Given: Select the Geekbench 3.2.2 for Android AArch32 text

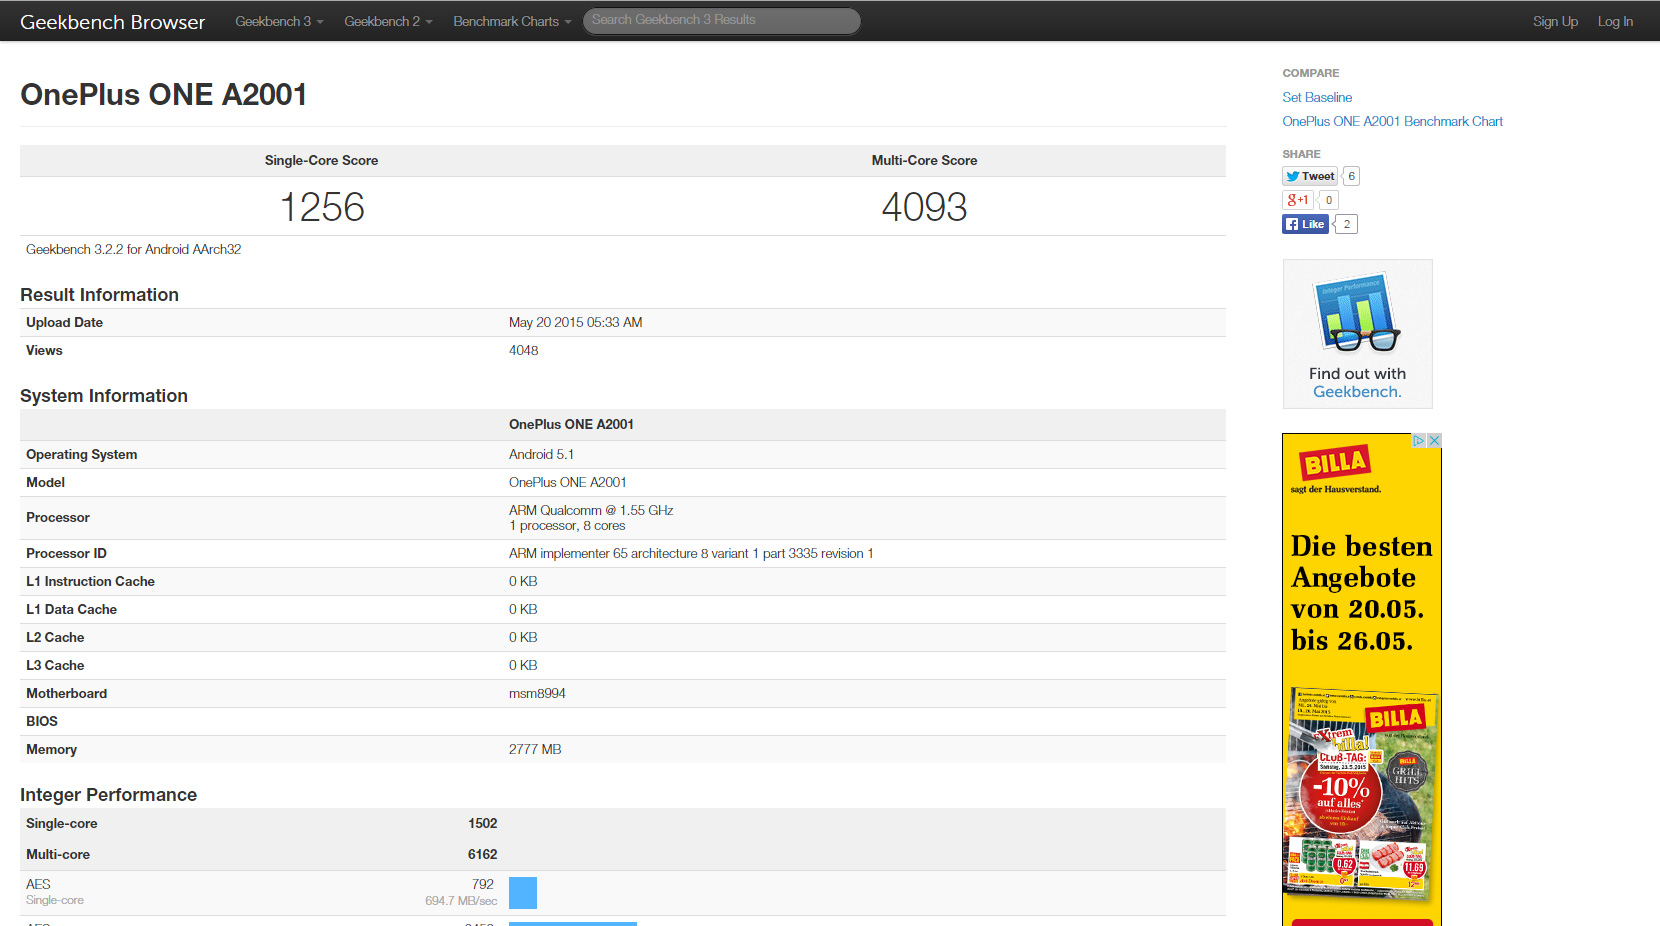Looking at the screenshot, I should 134,249.
